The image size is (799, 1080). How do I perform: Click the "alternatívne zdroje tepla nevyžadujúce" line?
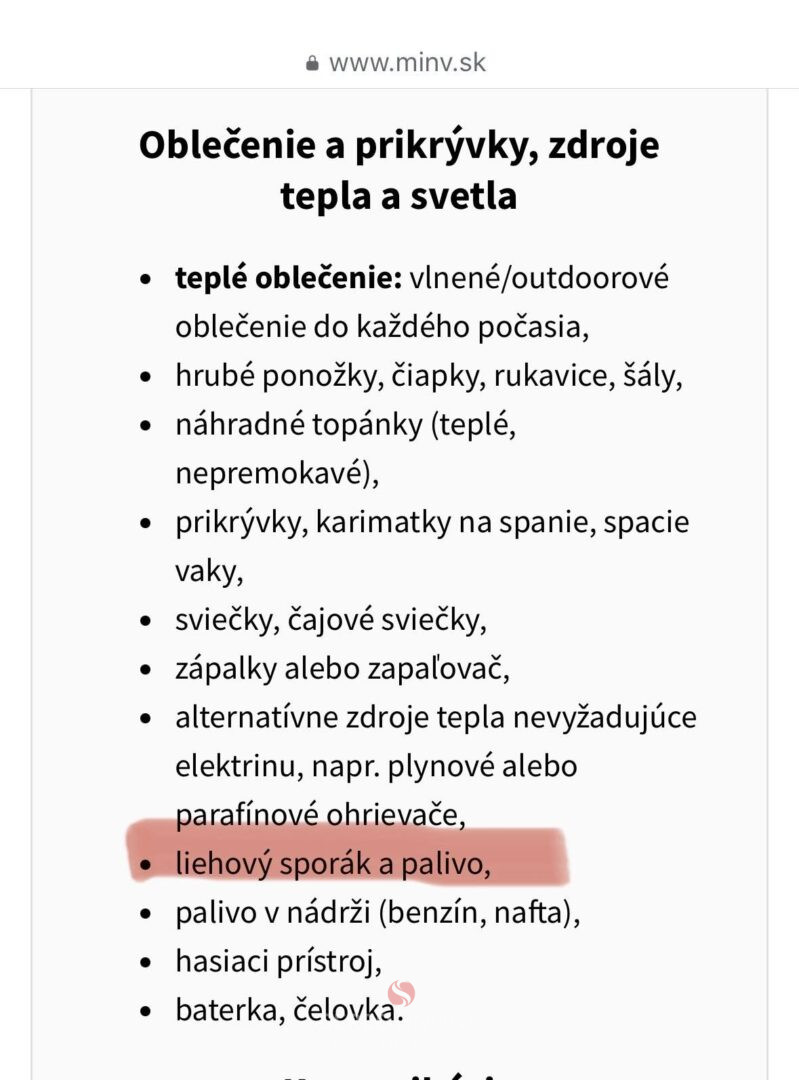(x=435, y=718)
